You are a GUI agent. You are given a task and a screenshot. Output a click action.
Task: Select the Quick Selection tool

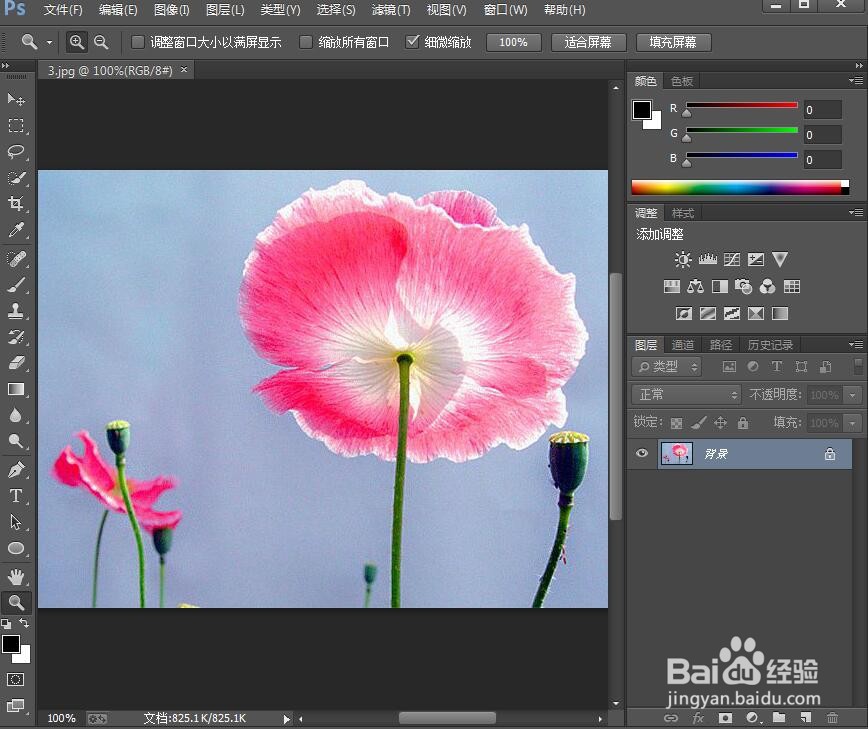pyautogui.click(x=16, y=178)
